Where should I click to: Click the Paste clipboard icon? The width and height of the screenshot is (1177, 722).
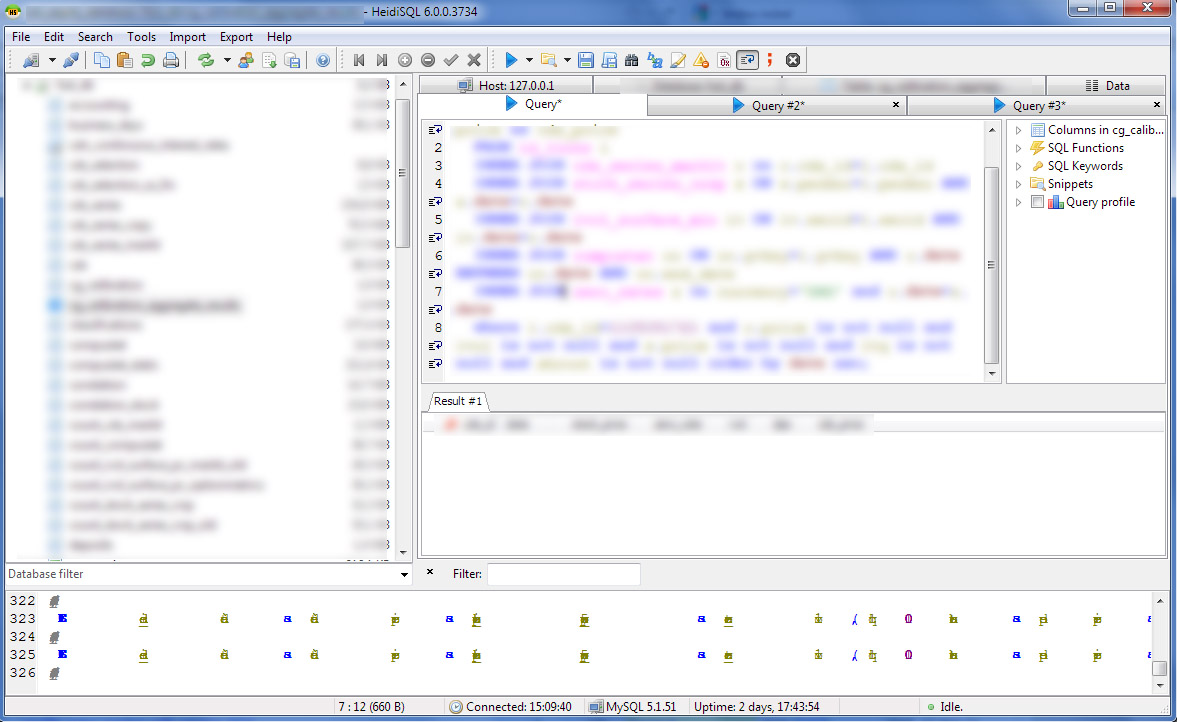coord(125,60)
